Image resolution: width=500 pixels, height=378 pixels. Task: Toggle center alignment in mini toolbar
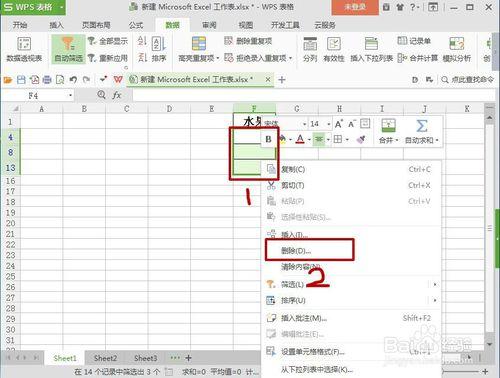pos(319,139)
